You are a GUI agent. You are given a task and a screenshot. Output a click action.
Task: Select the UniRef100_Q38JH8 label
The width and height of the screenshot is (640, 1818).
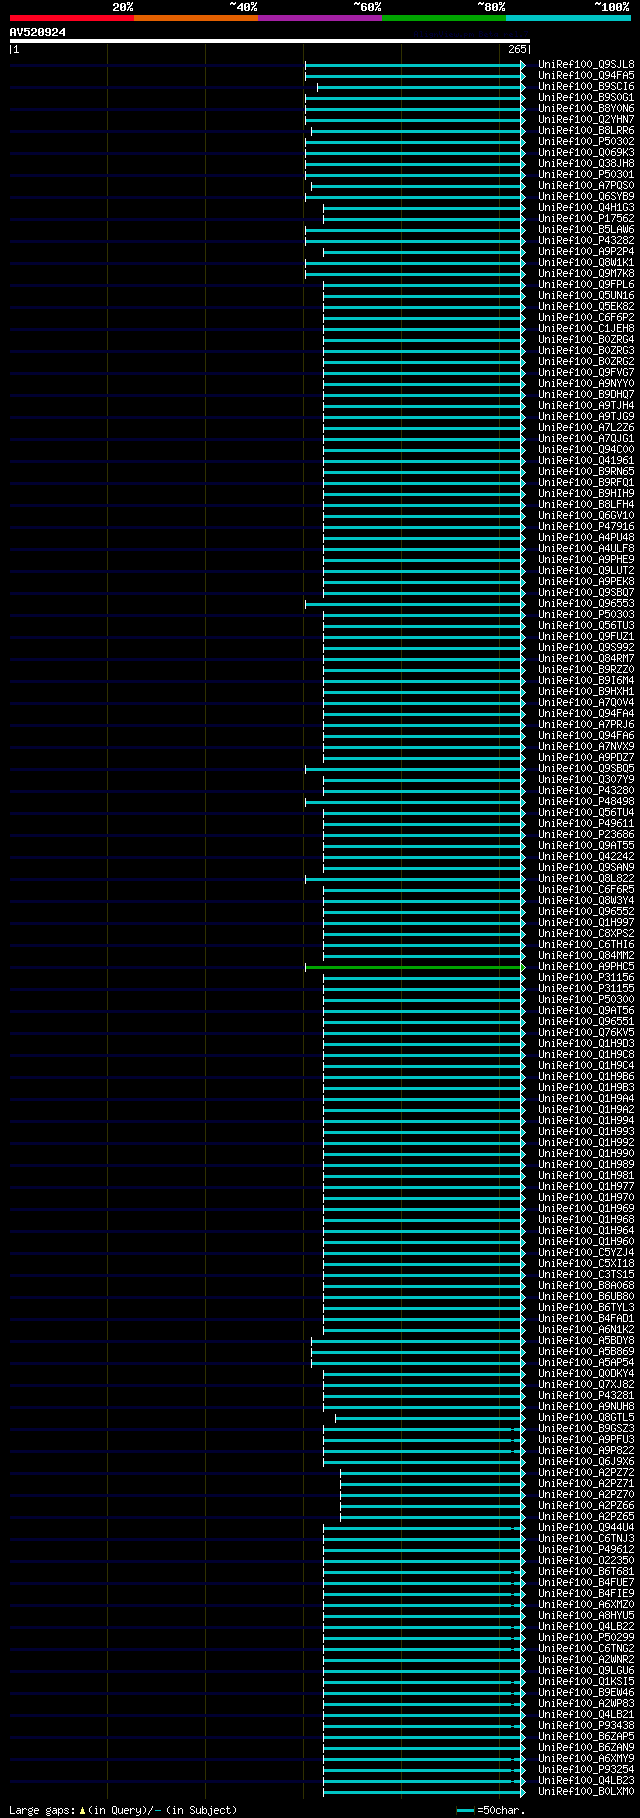click(x=586, y=164)
